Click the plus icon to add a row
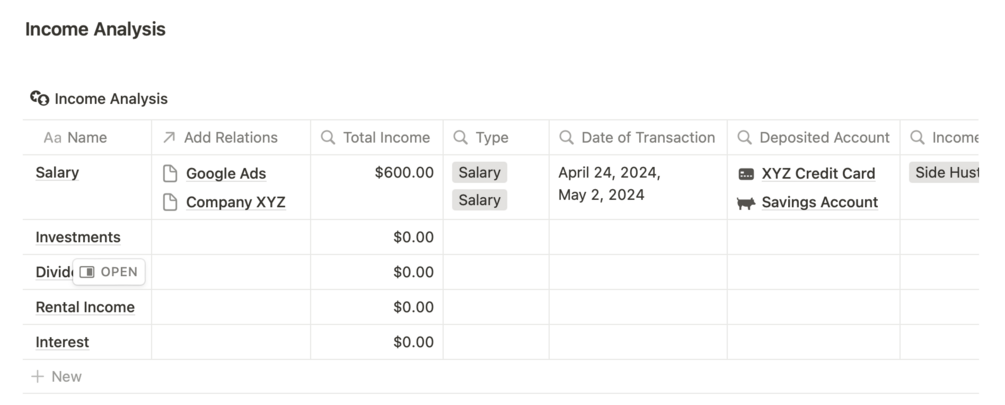1005x405 pixels. coord(38,377)
